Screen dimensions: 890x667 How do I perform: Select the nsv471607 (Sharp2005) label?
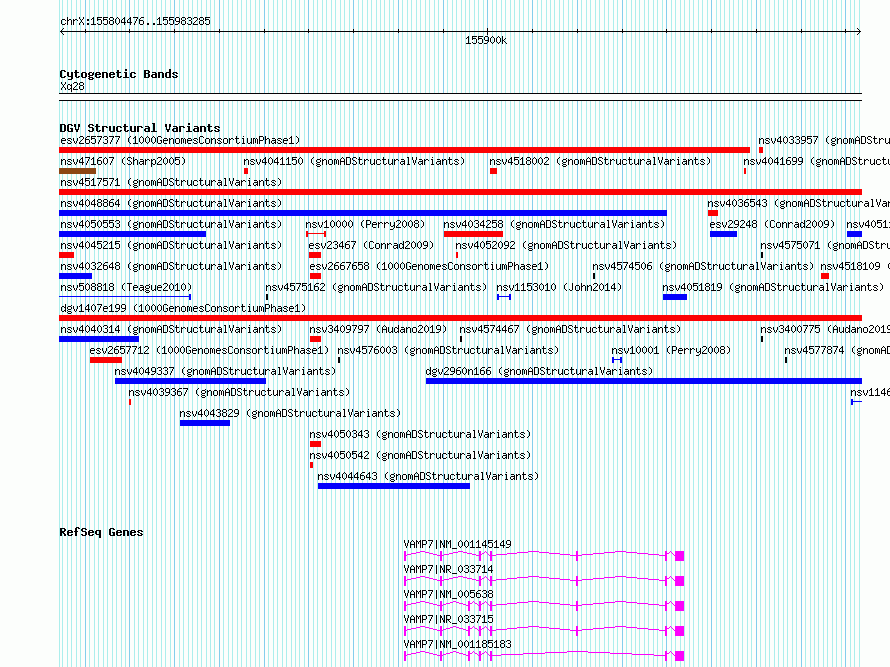[x=123, y=161]
